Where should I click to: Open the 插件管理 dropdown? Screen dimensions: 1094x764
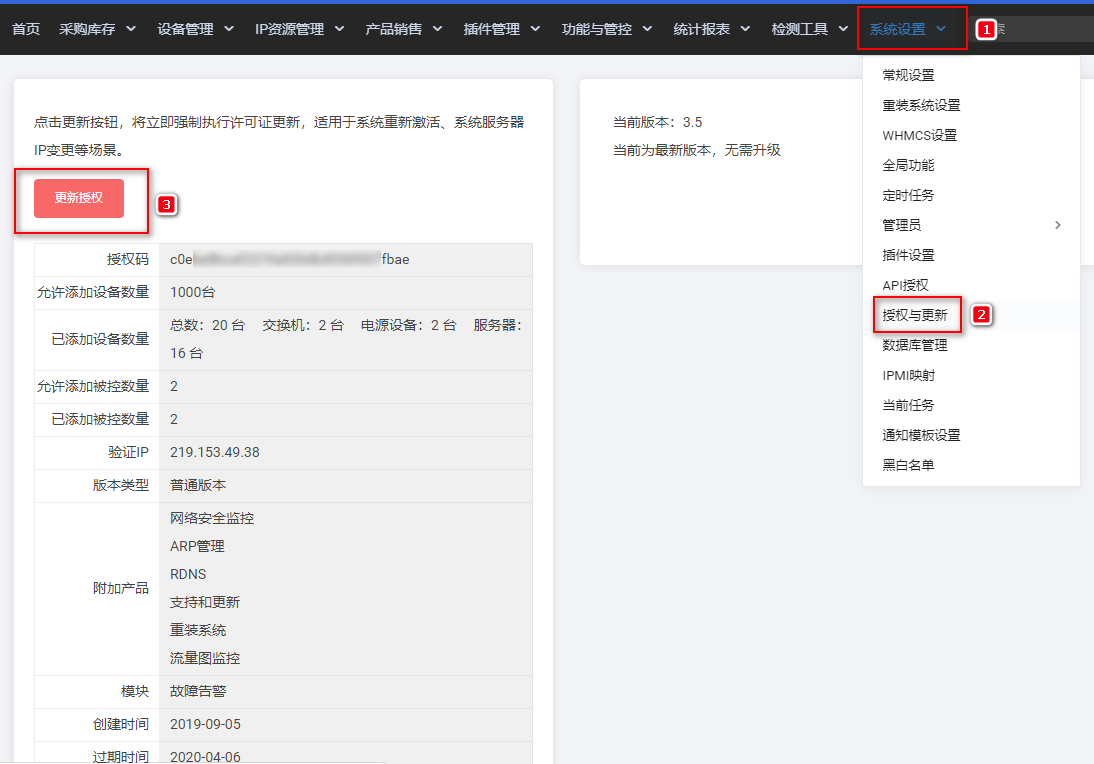502,29
